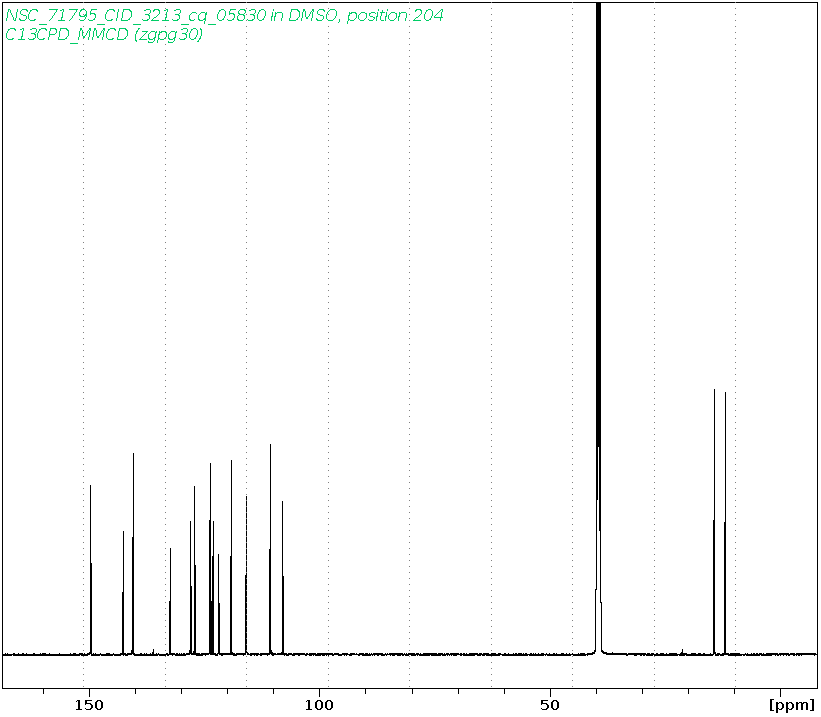Click the [ppm] axis unit label
Screen dimensions: 821x717
(792, 705)
